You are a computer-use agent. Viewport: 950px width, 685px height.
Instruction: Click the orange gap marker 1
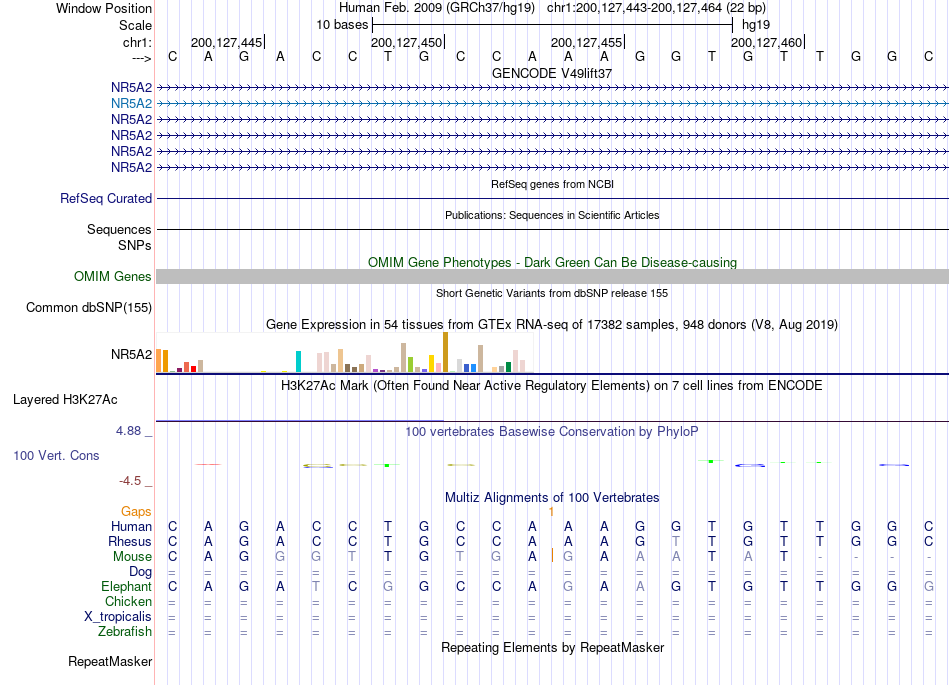551,512
